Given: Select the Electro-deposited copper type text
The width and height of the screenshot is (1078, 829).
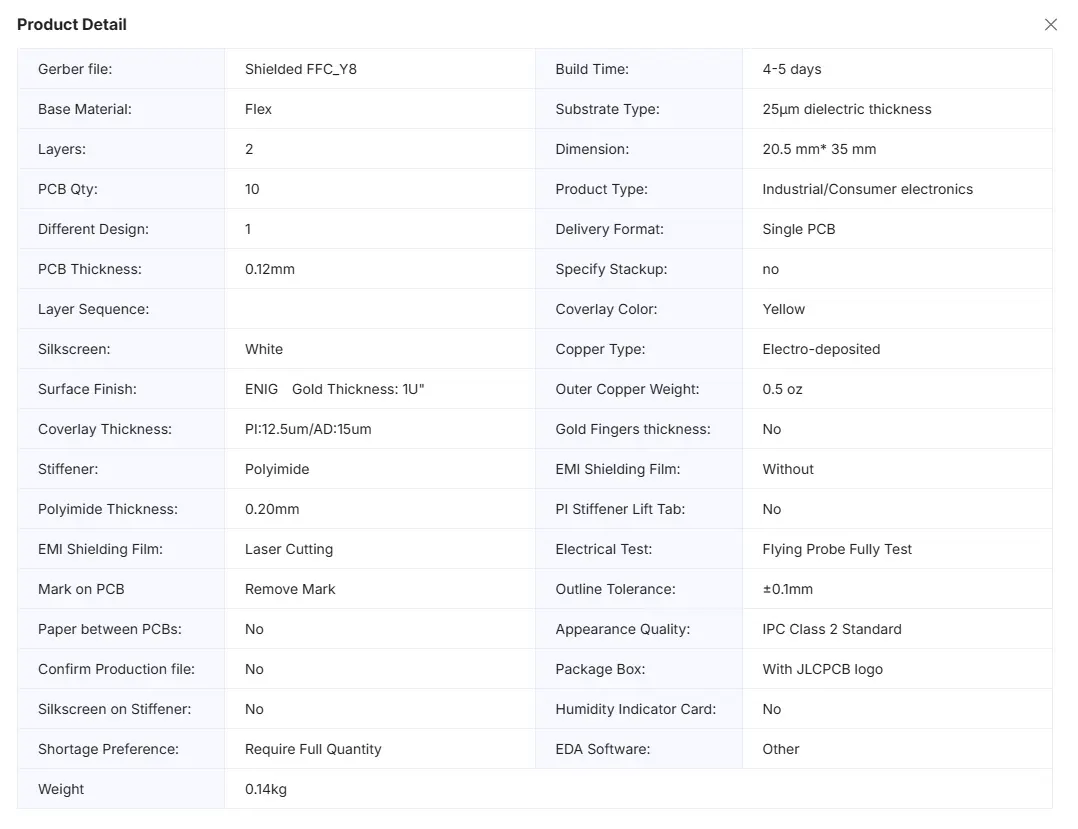Looking at the screenshot, I should (x=821, y=349).
